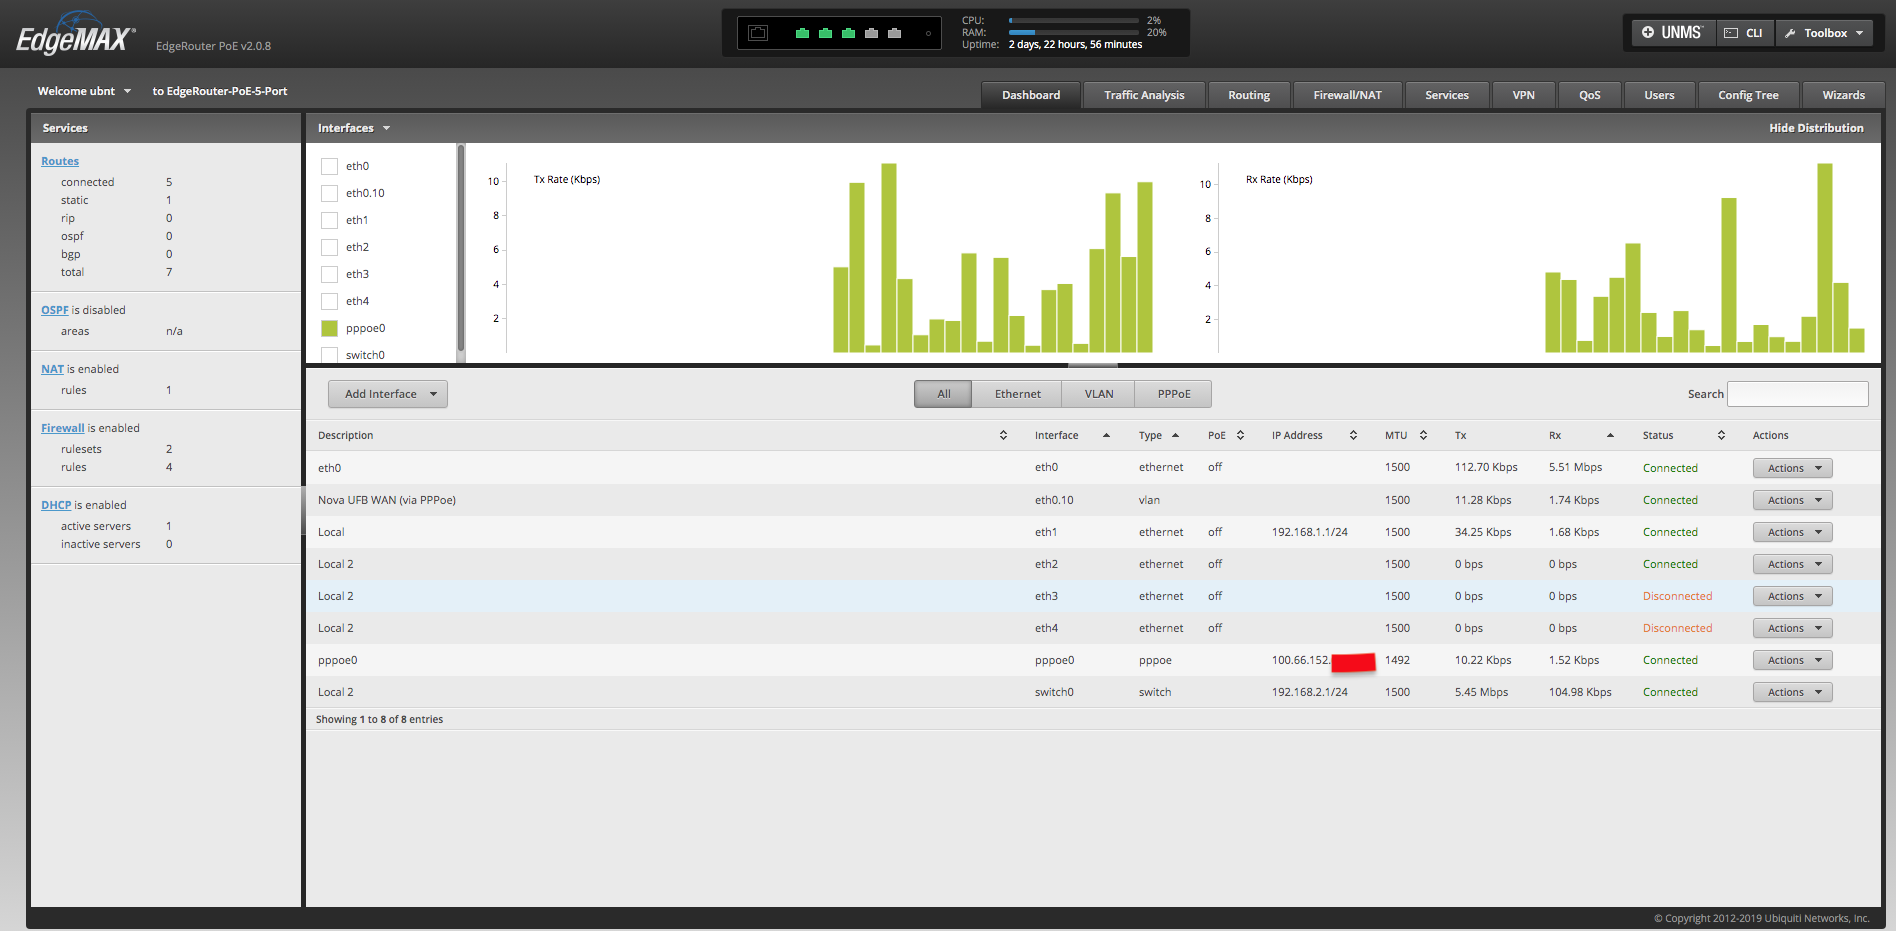Open the DHCP link in Services
This screenshot has width=1896, height=931.
[56, 505]
